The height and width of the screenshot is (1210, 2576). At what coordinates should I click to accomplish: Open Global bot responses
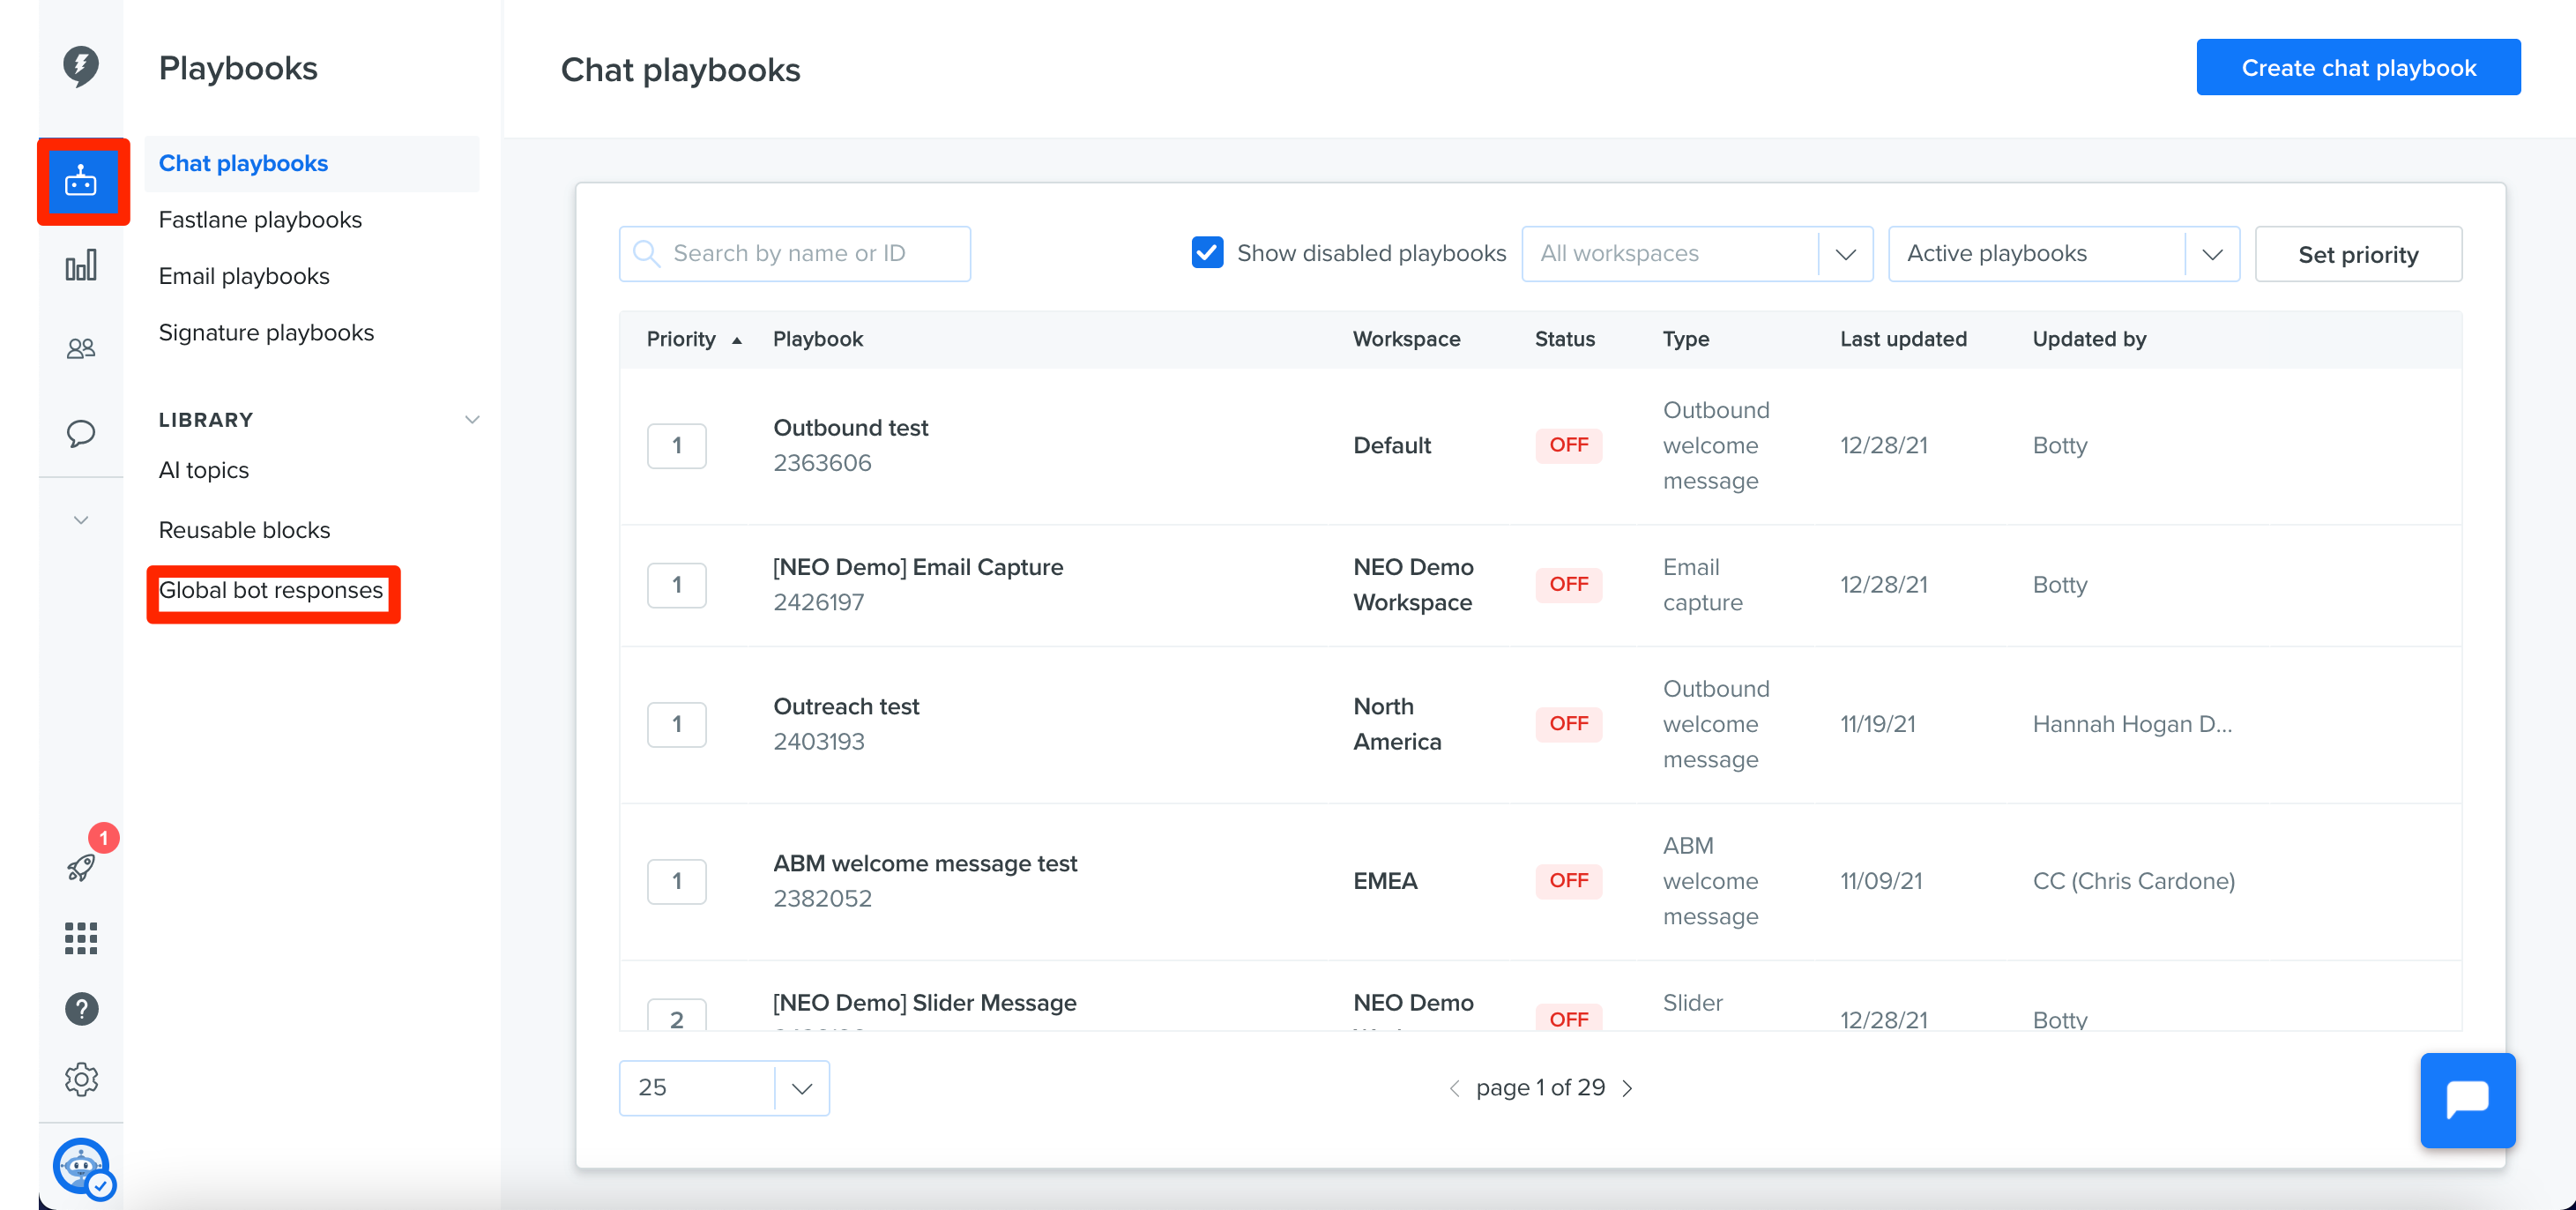(x=271, y=591)
